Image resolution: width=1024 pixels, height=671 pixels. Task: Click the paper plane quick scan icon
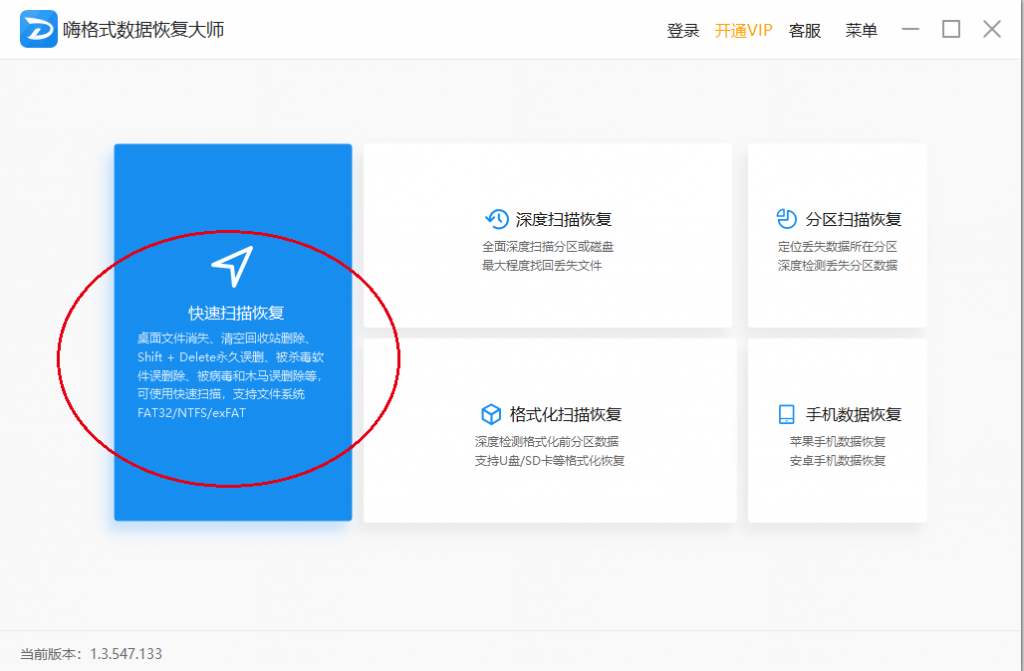click(x=232, y=266)
